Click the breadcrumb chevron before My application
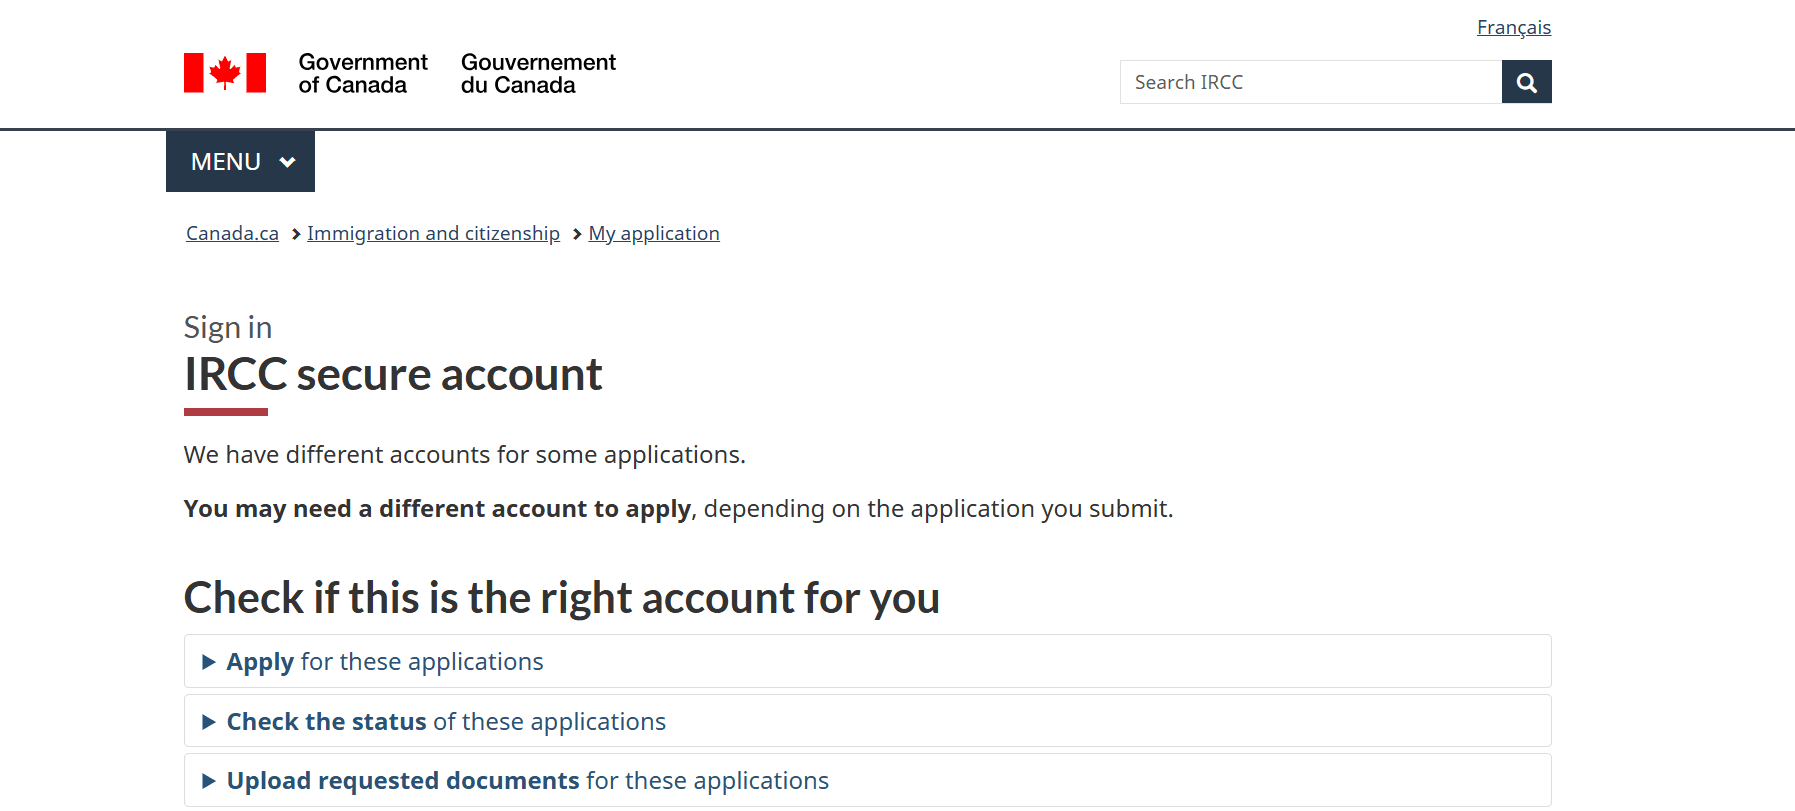The height and width of the screenshot is (811, 1795). [577, 234]
